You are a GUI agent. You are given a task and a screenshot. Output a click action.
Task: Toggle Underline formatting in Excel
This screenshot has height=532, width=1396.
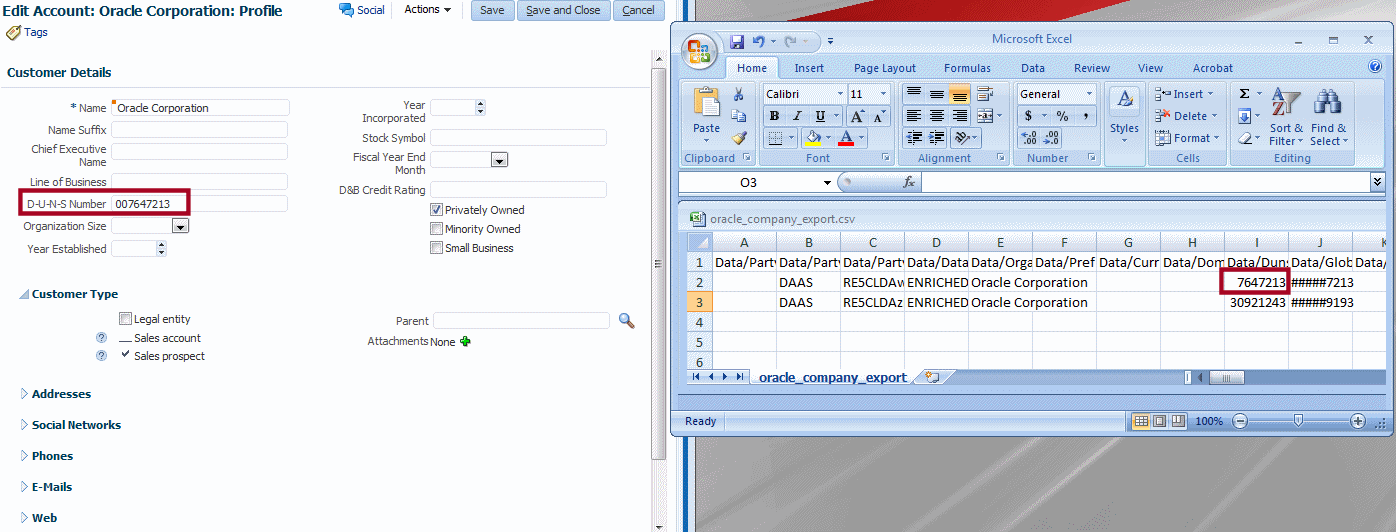tap(820, 116)
